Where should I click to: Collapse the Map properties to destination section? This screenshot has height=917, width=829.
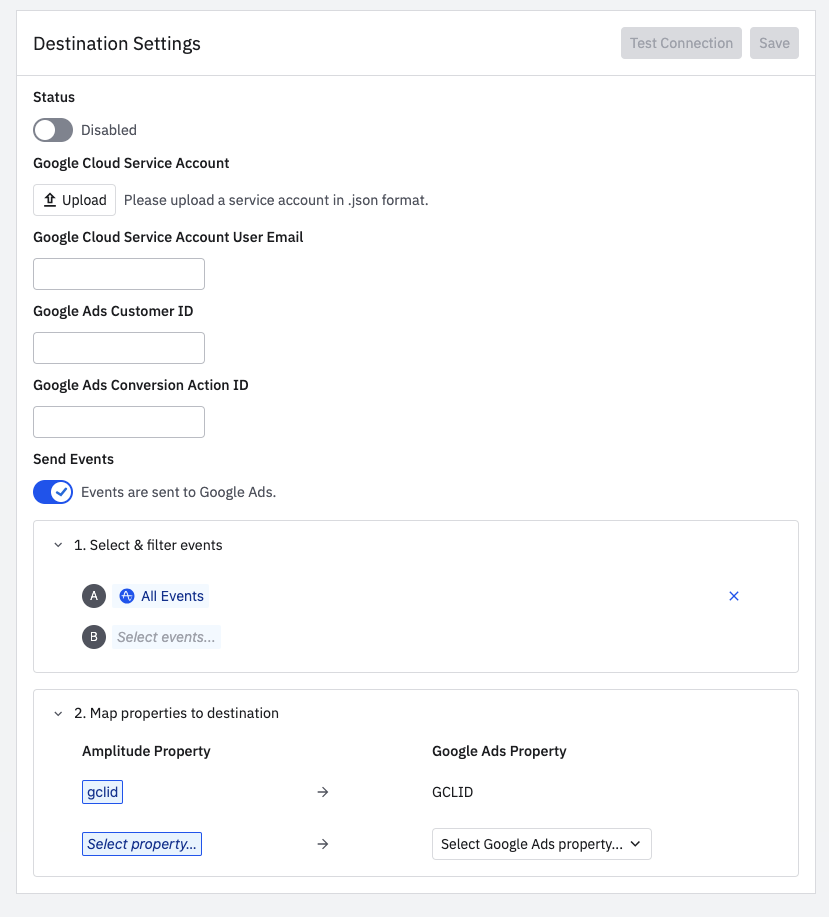pyautogui.click(x=58, y=713)
